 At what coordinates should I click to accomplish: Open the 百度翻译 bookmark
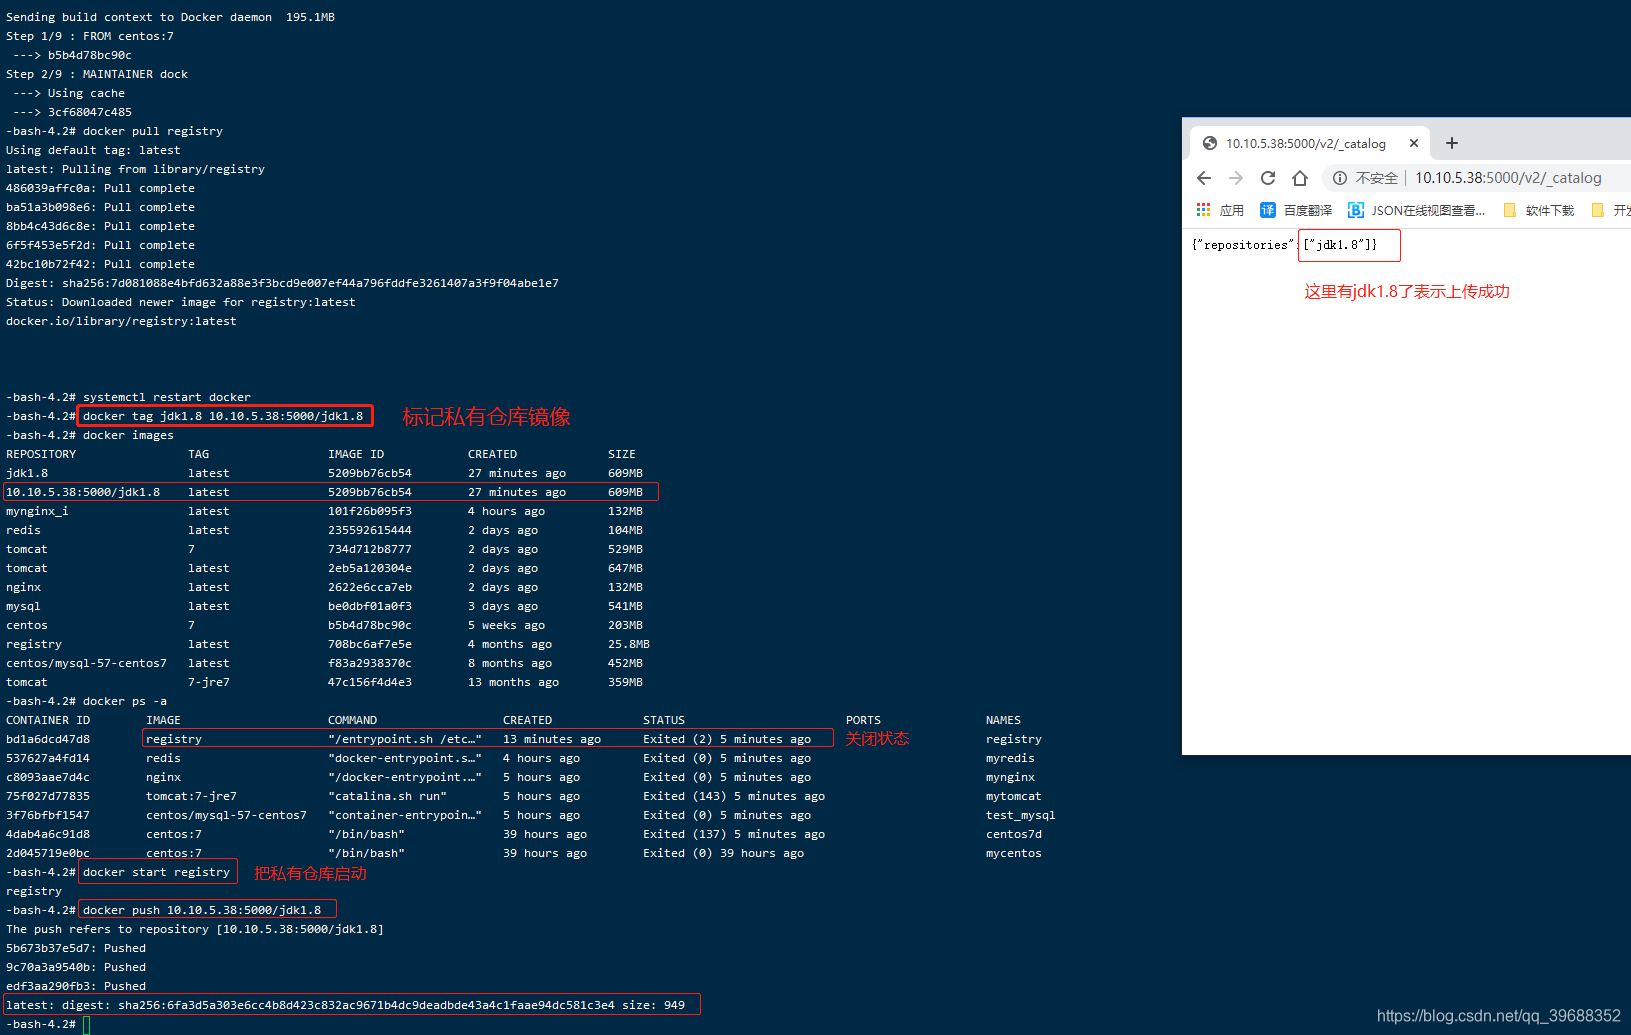pos(1296,210)
